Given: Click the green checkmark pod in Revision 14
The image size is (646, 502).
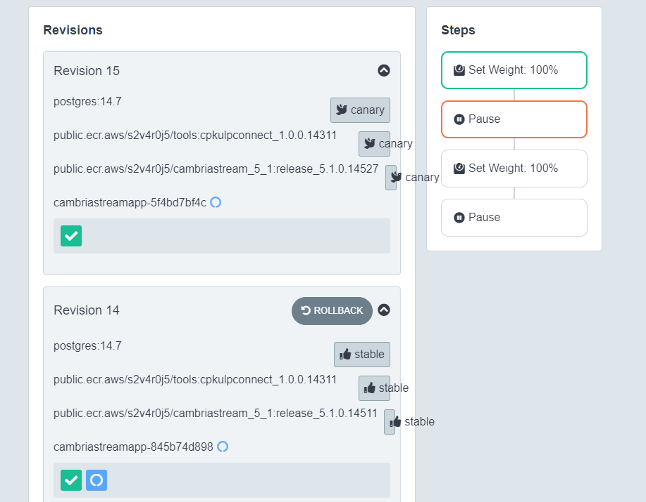Looking at the screenshot, I should click(x=71, y=480).
